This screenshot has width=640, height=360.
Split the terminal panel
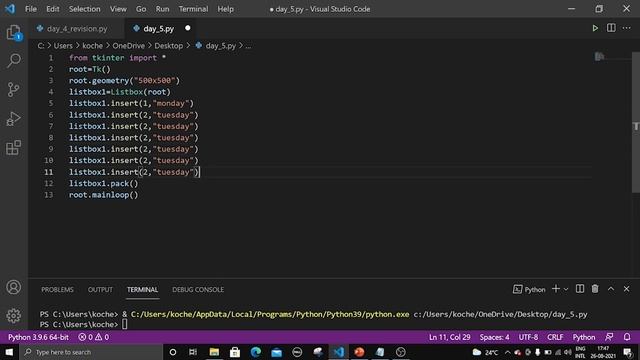(580, 289)
